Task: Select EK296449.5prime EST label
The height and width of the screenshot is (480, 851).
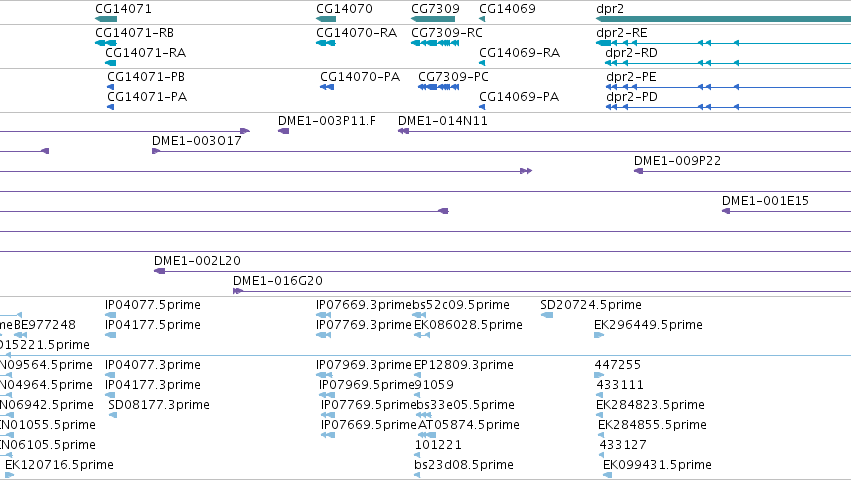Action: click(648, 325)
